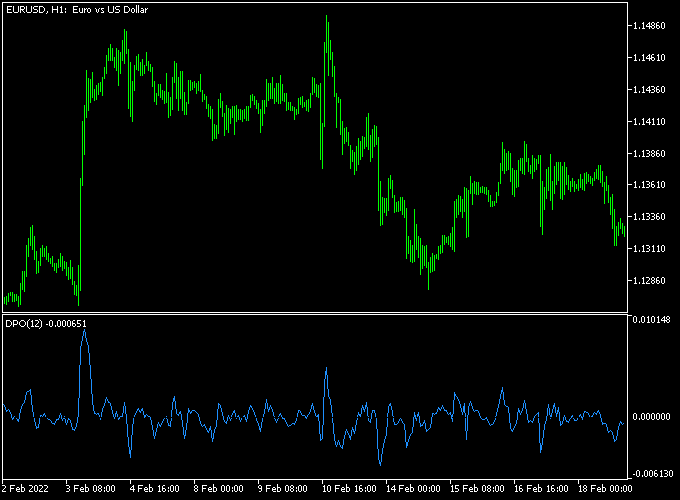
Task: Click the 1.14110 price scale label
Action: point(649,121)
